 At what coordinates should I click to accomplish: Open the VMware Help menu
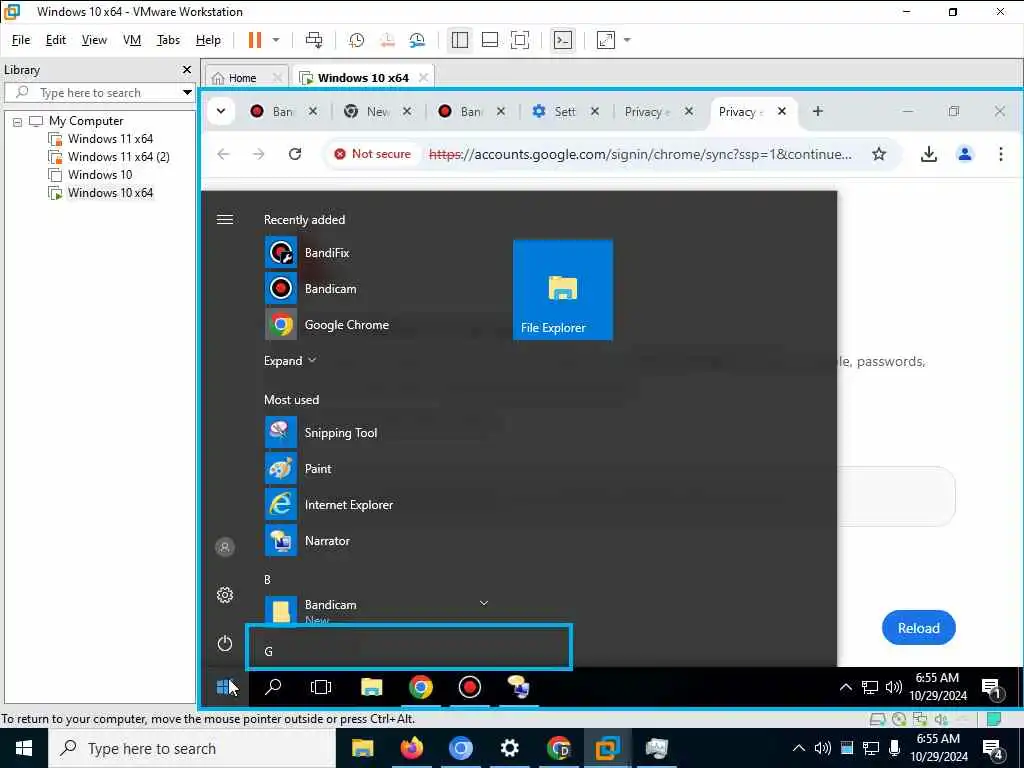coord(208,40)
